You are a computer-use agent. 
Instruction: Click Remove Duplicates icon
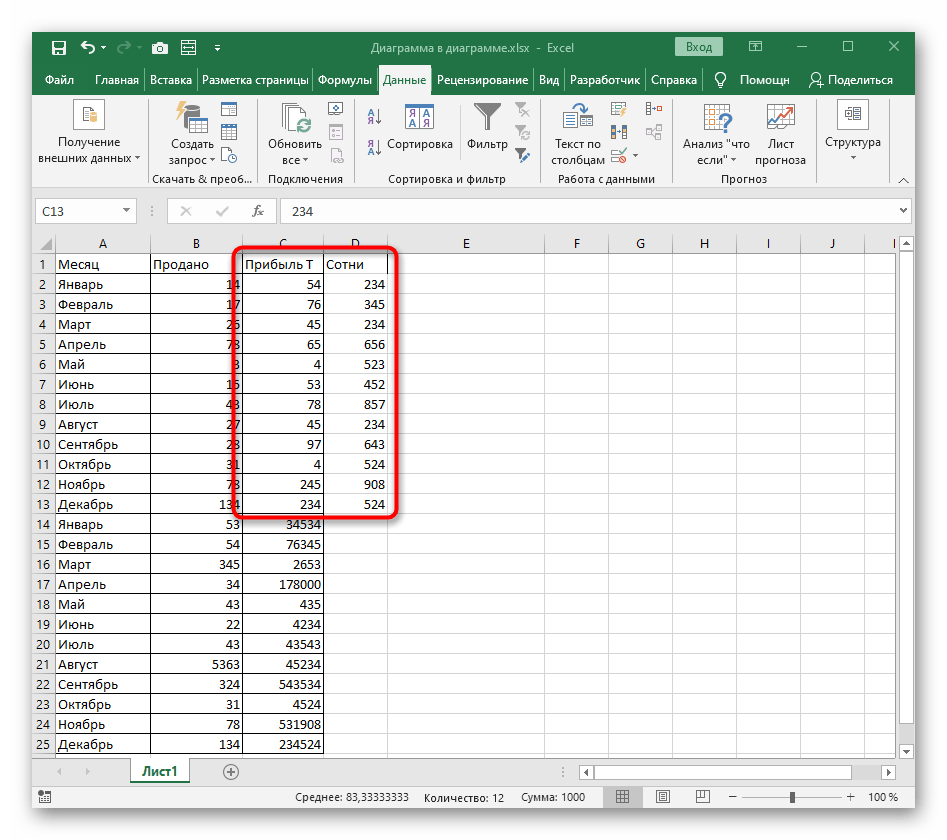618,132
